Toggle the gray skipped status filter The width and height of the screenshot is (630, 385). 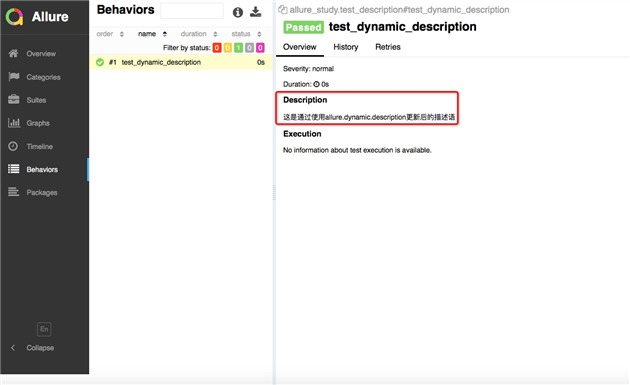click(249, 48)
